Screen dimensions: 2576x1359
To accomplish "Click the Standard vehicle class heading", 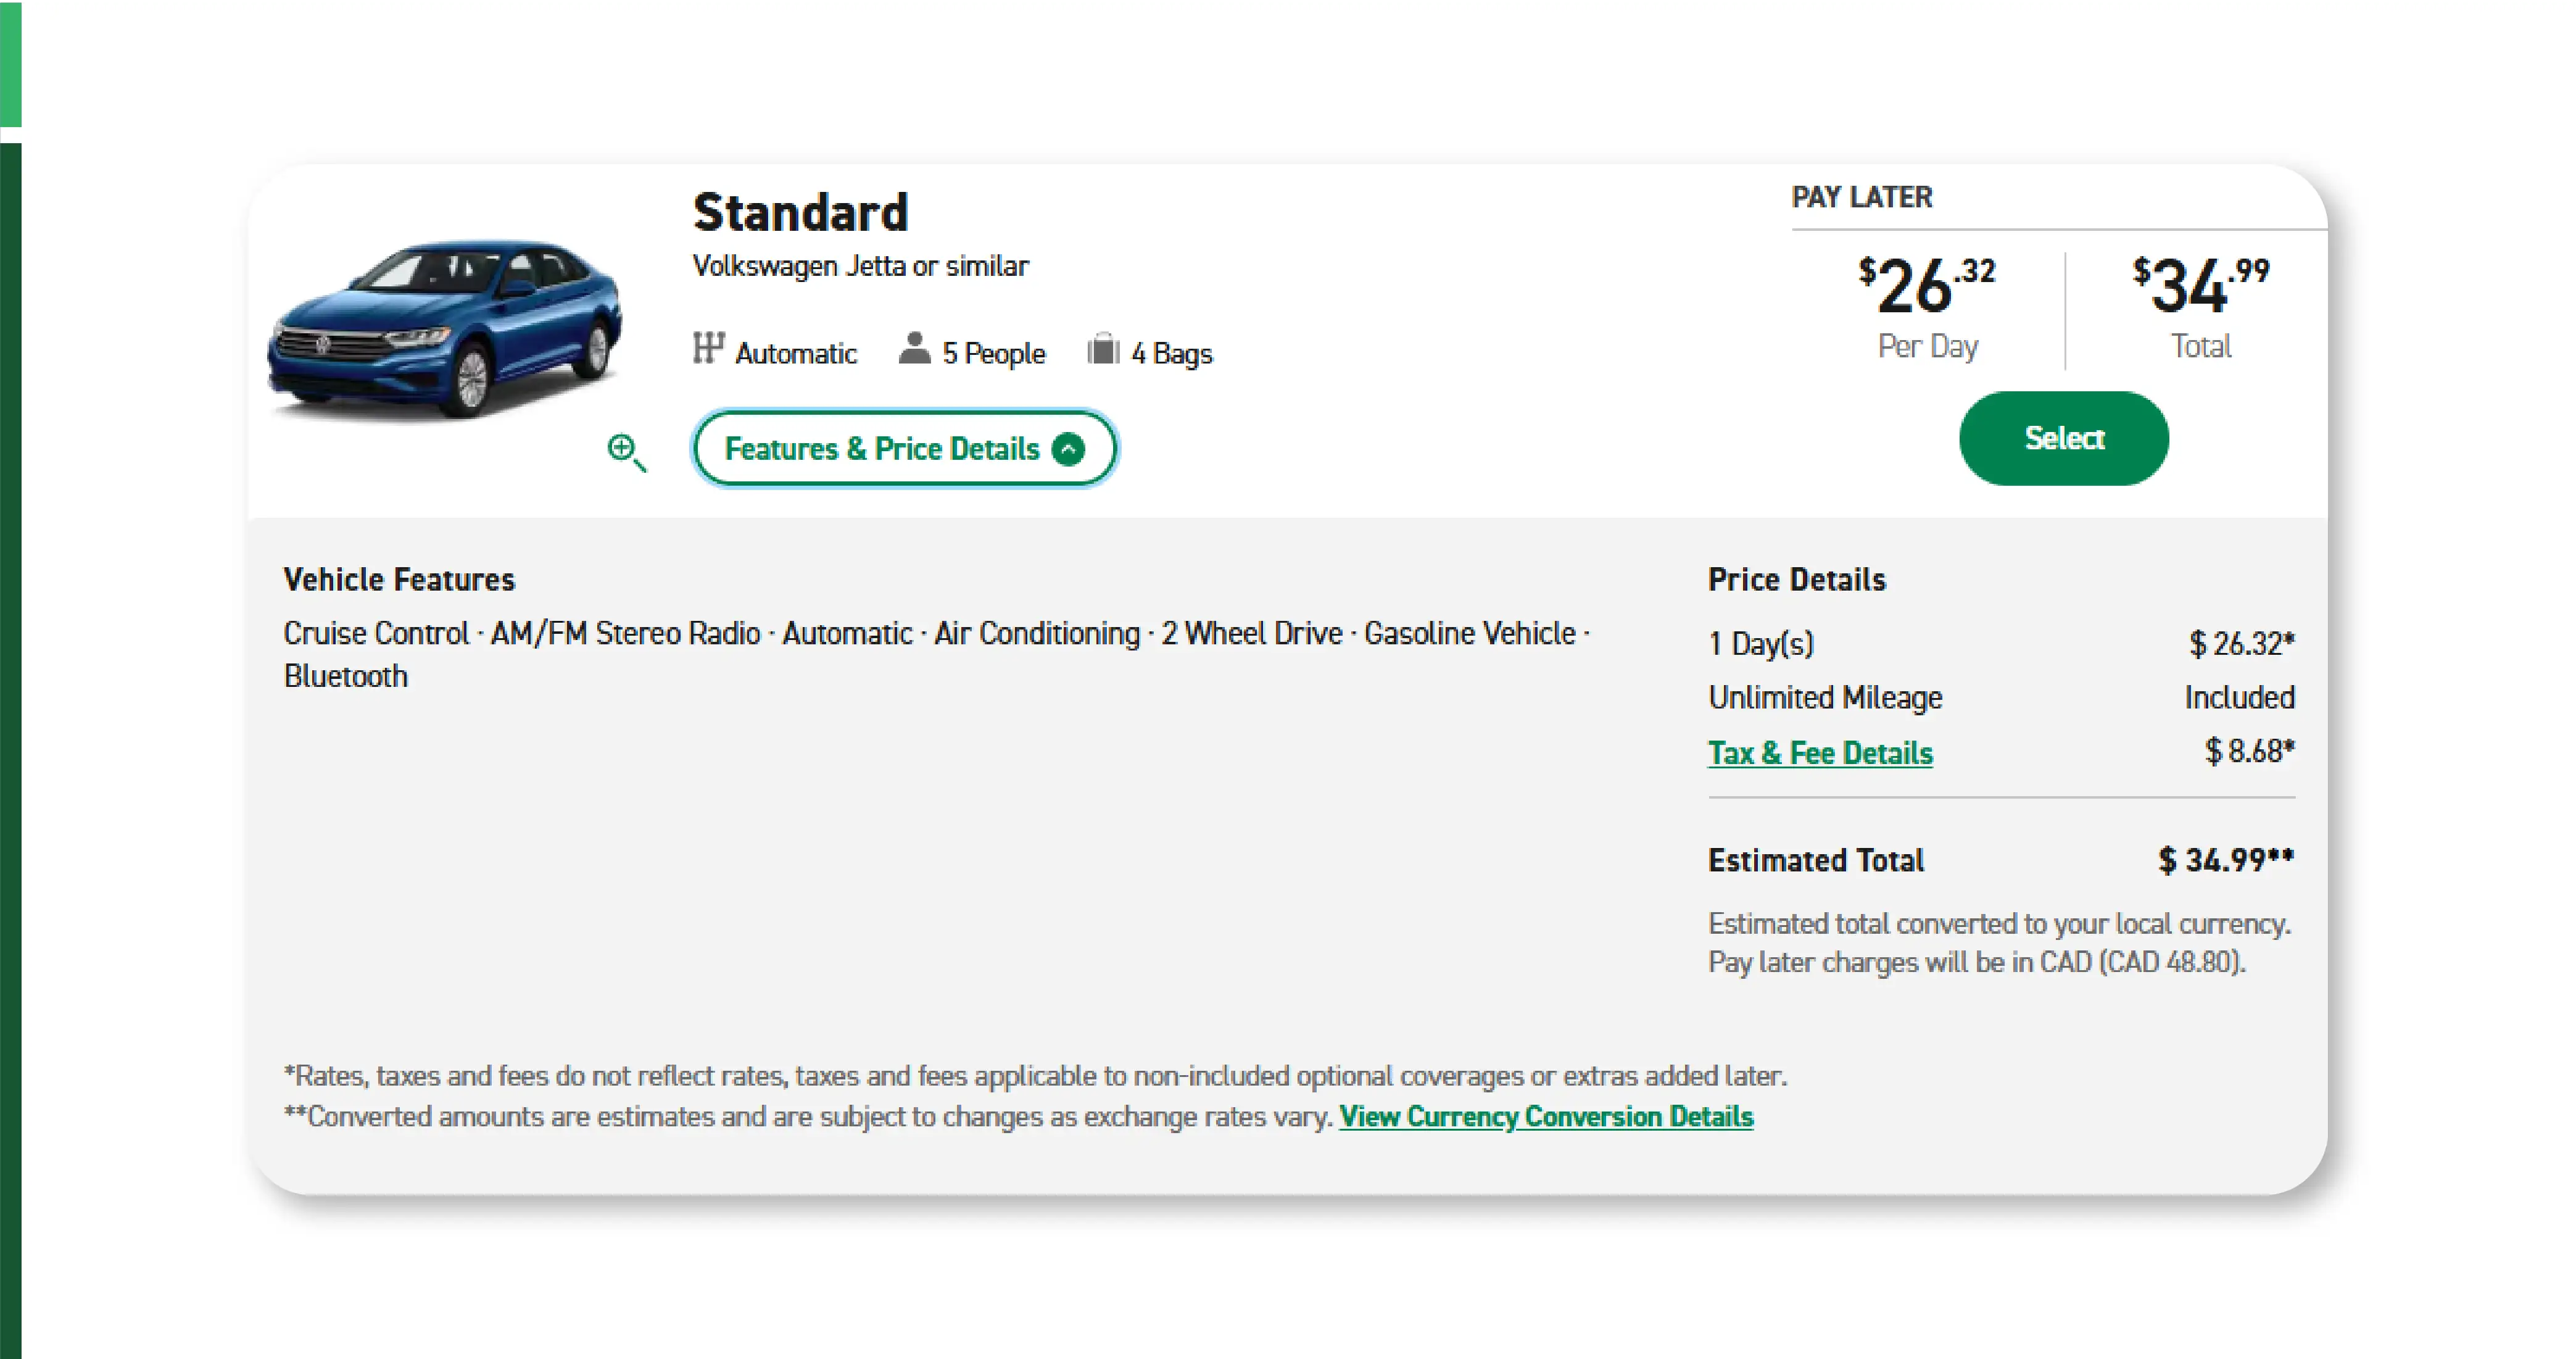I will coord(800,211).
